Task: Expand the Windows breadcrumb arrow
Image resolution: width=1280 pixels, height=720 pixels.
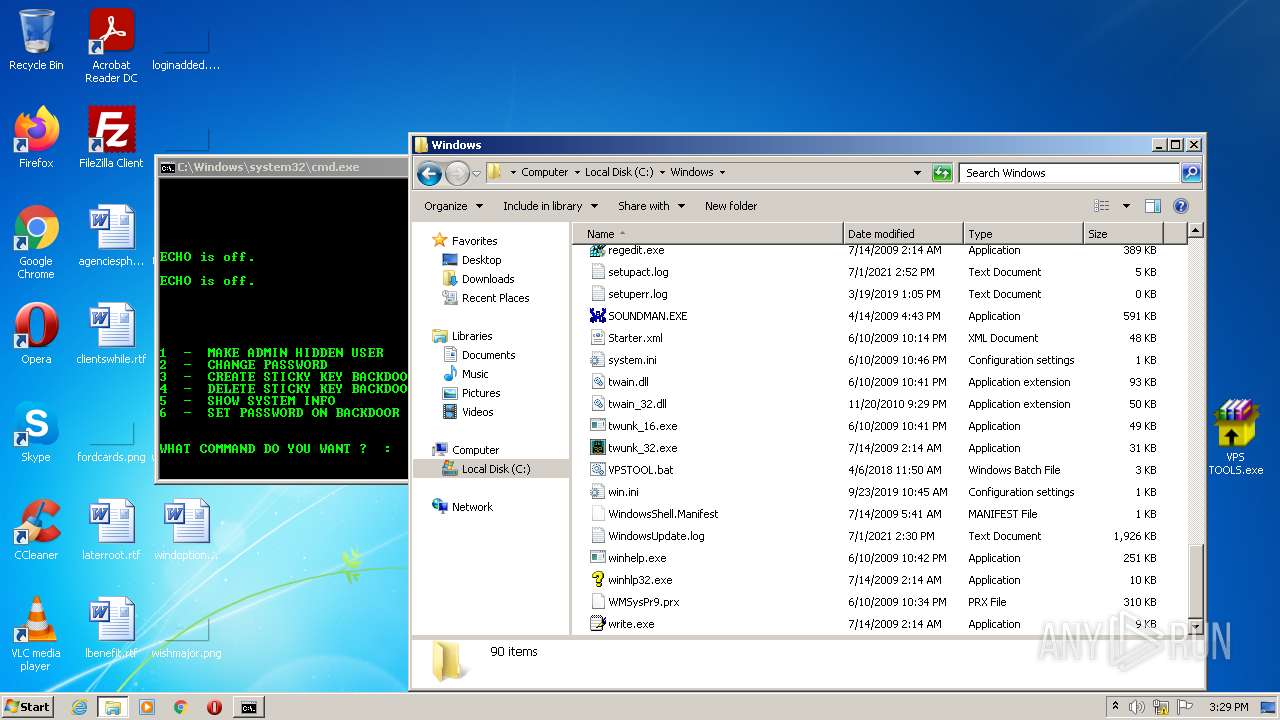Action: pyautogui.click(x=722, y=172)
